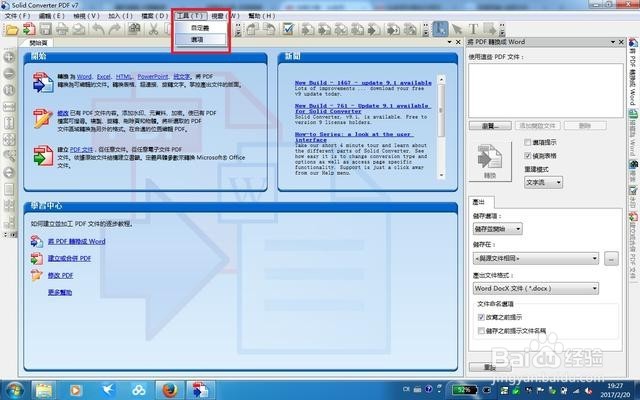This screenshot has width=640, height=400.
Task: Click the Zoom in plus icon in left toolbar
Action: (9, 57)
